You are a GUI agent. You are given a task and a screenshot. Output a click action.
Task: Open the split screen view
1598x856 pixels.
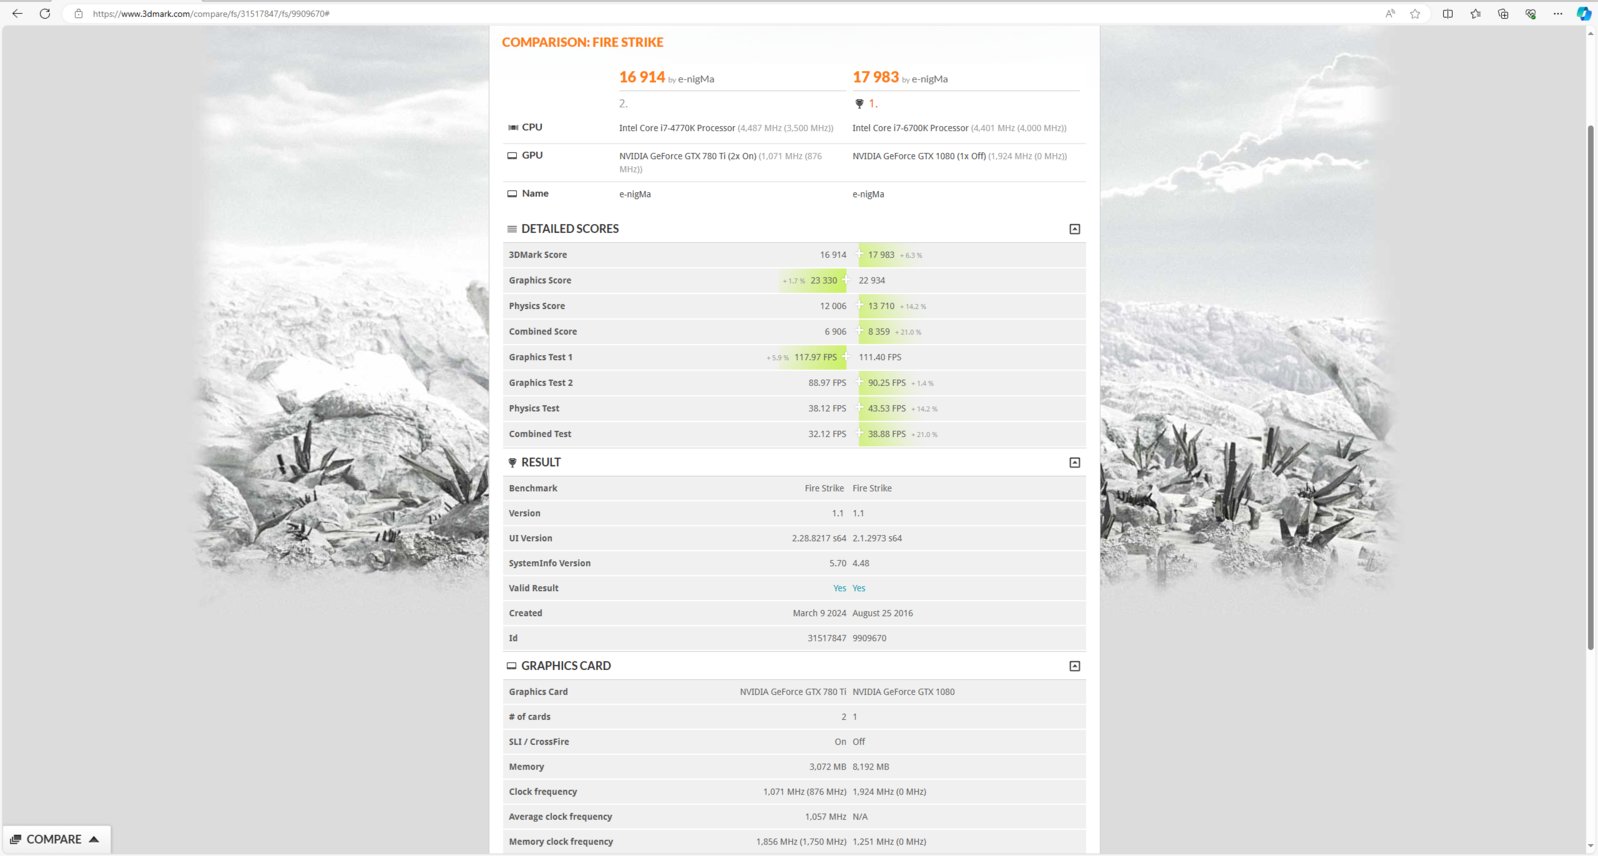pyautogui.click(x=1447, y=14)
